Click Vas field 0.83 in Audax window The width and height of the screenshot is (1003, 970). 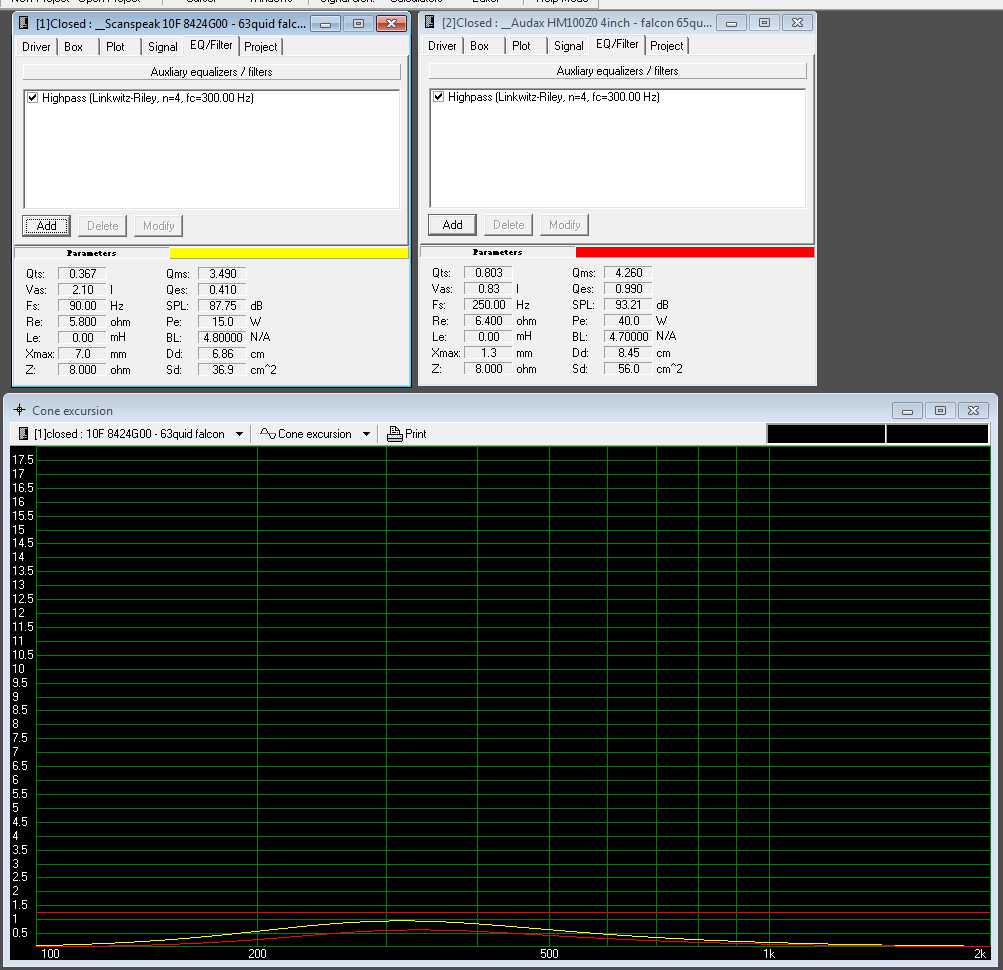[x=488, y=289]
